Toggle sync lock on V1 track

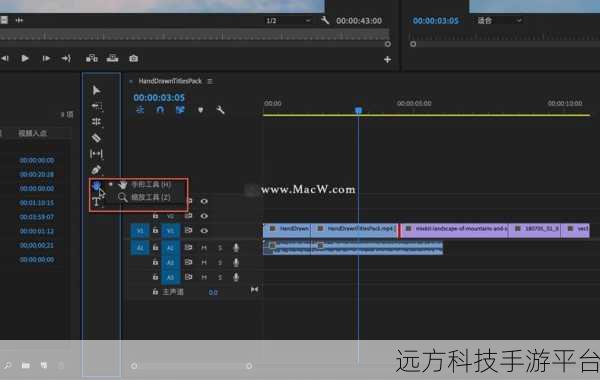[188, 230]
